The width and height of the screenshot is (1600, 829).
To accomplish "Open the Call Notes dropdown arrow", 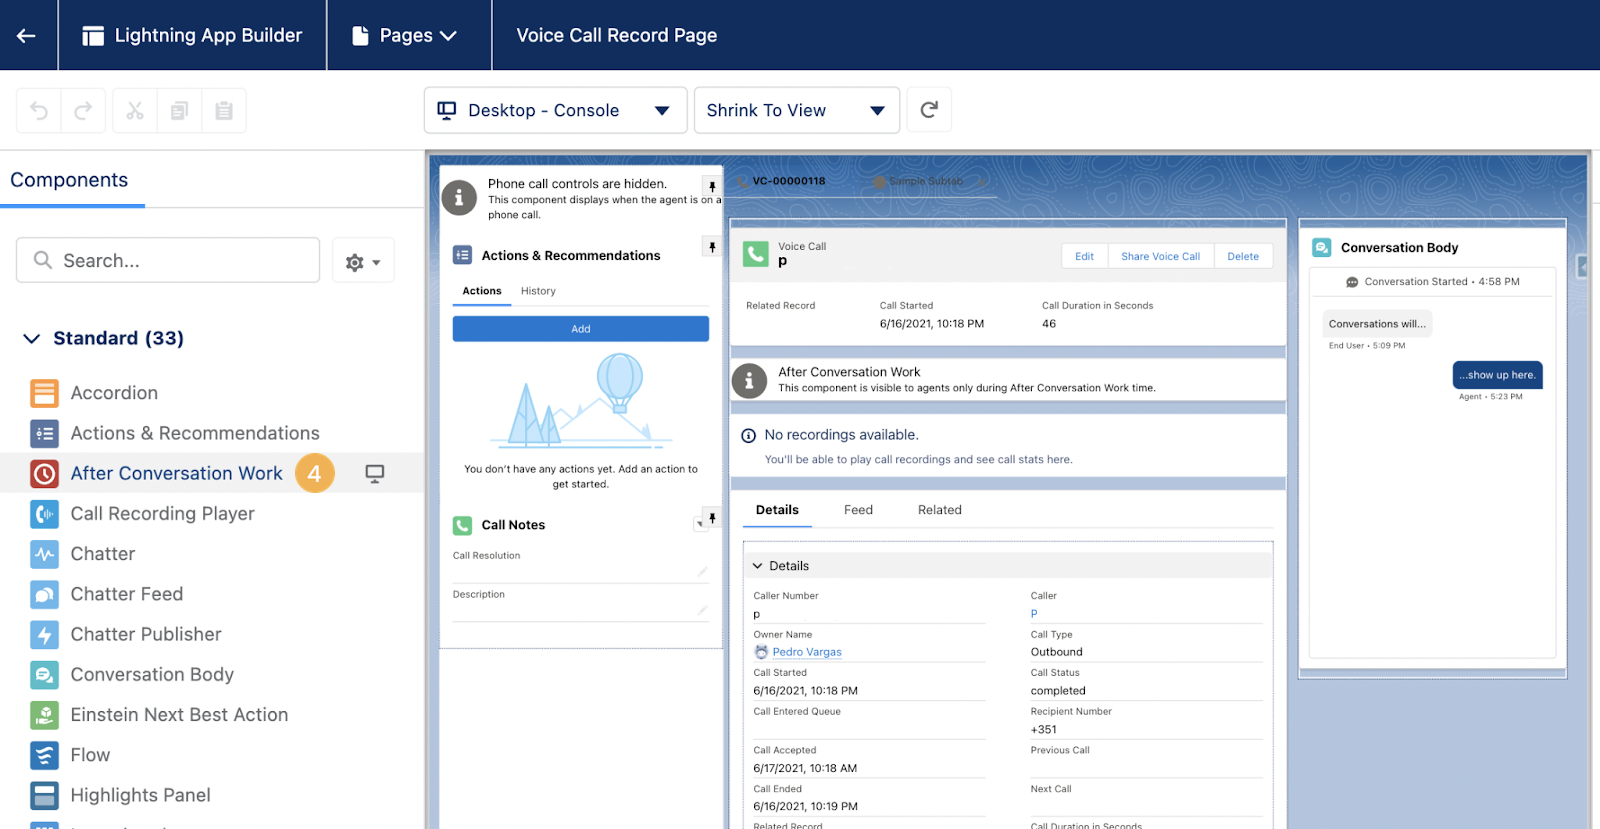I will coord(699,524).
